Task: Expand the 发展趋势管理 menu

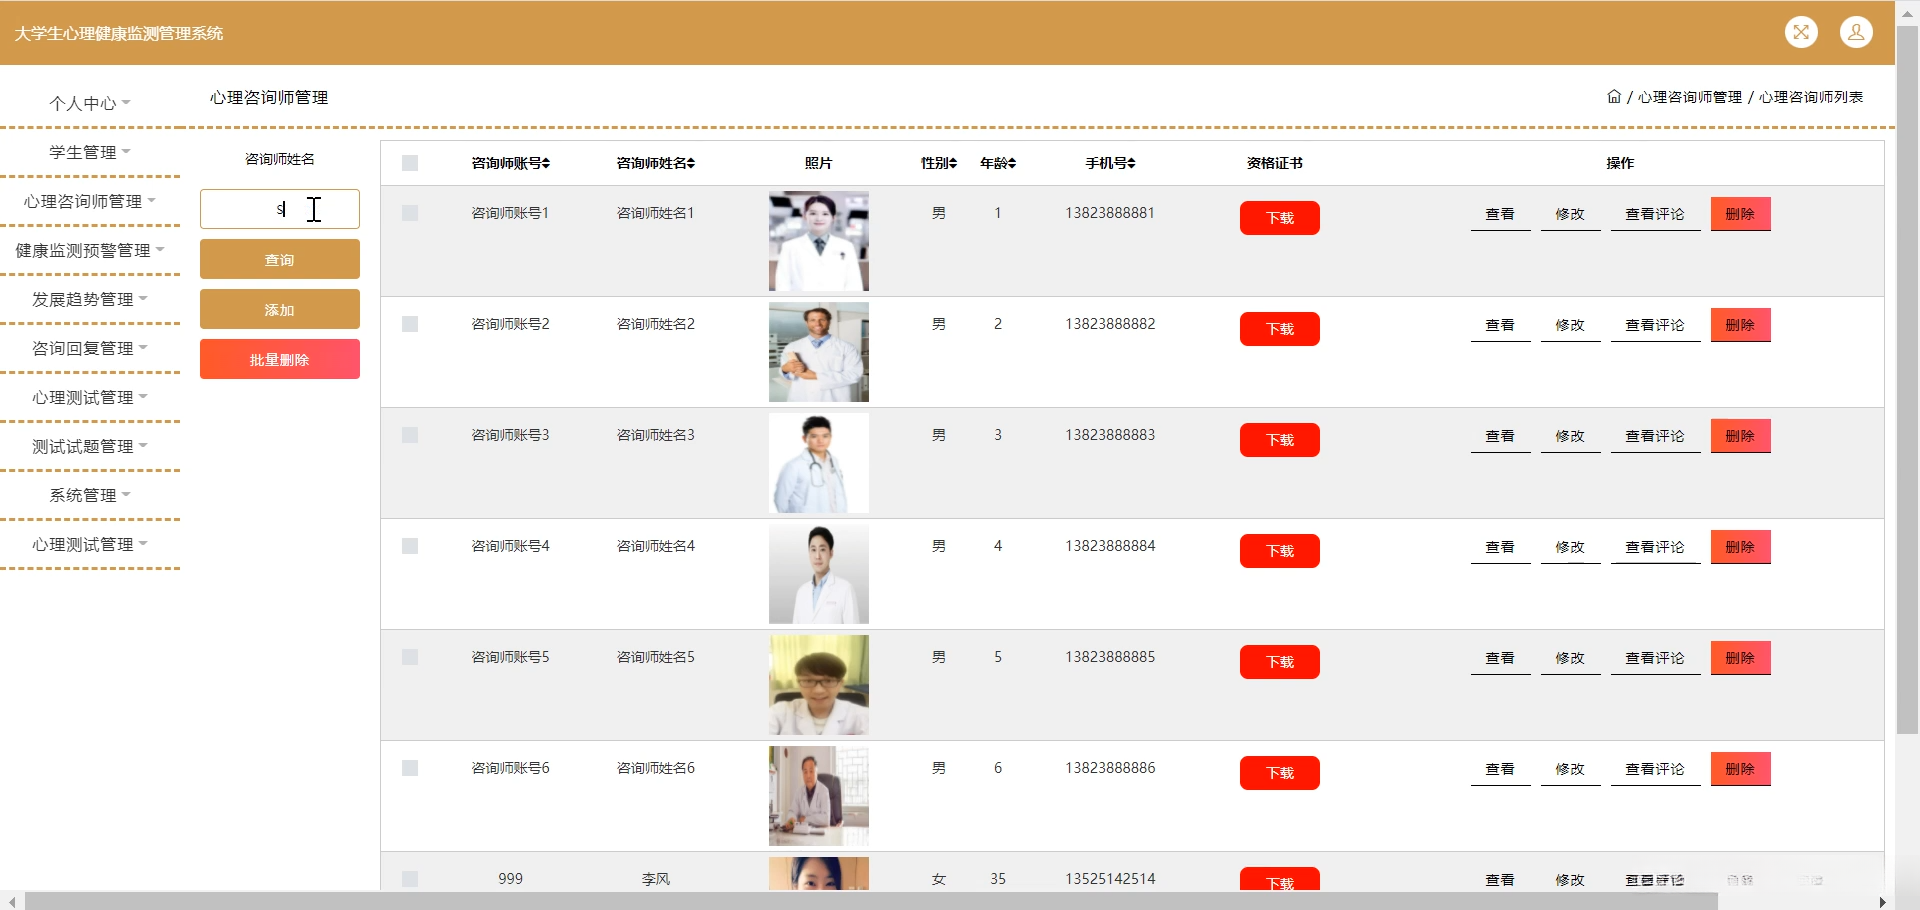Action: [x=90, y=299]
